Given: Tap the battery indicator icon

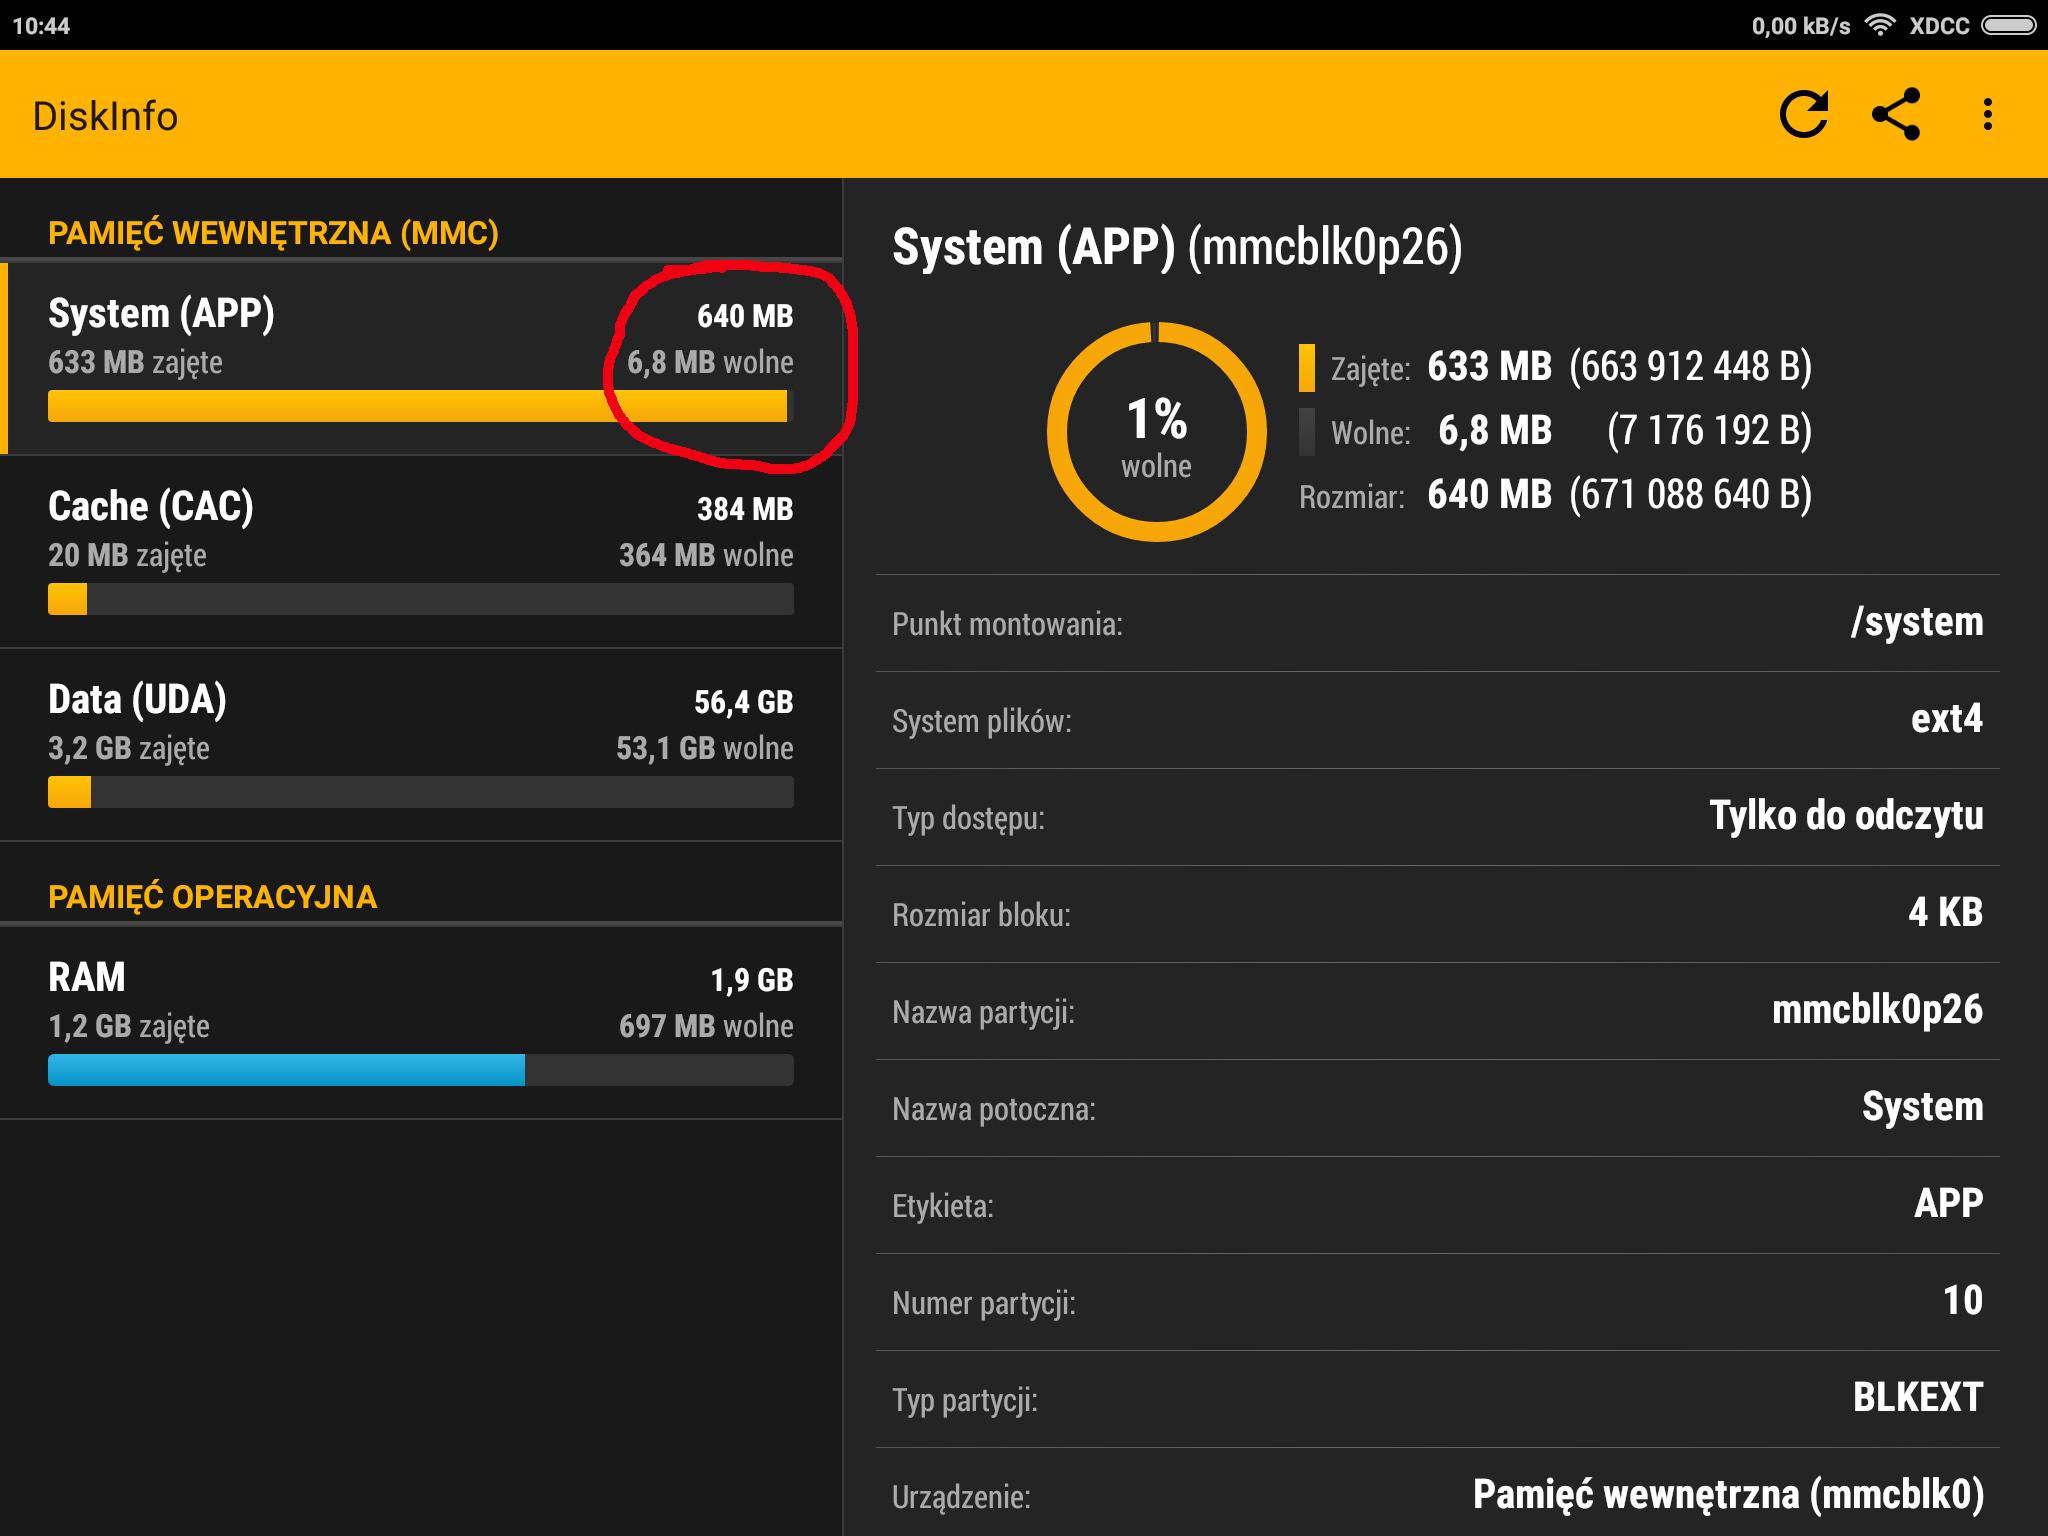Looking at the screenshot, I should click(x=2009, y=25).
